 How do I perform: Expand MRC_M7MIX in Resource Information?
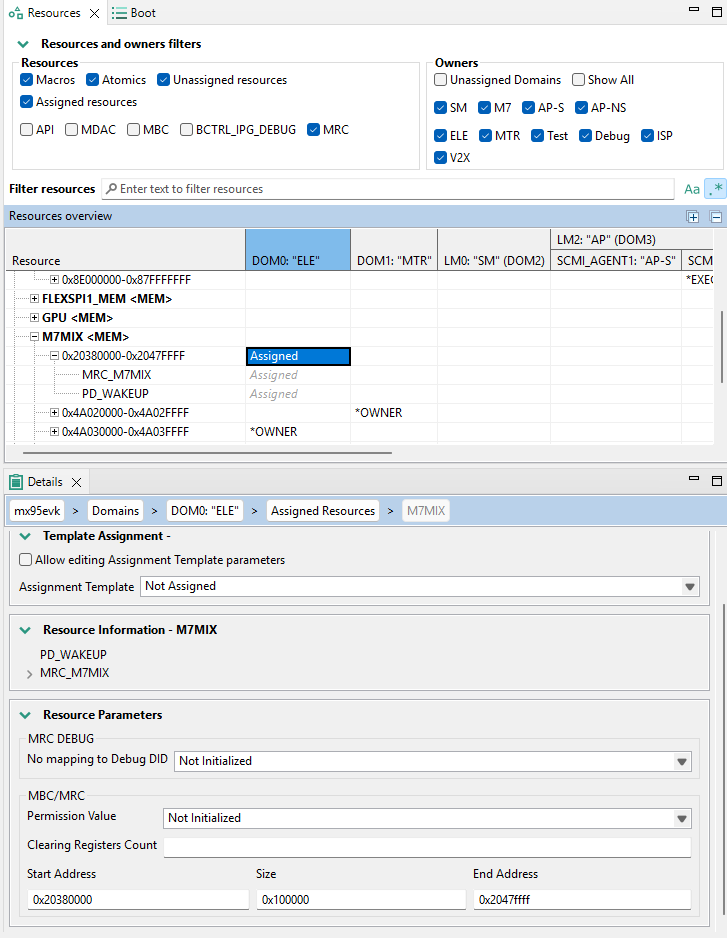pos(29,674)
